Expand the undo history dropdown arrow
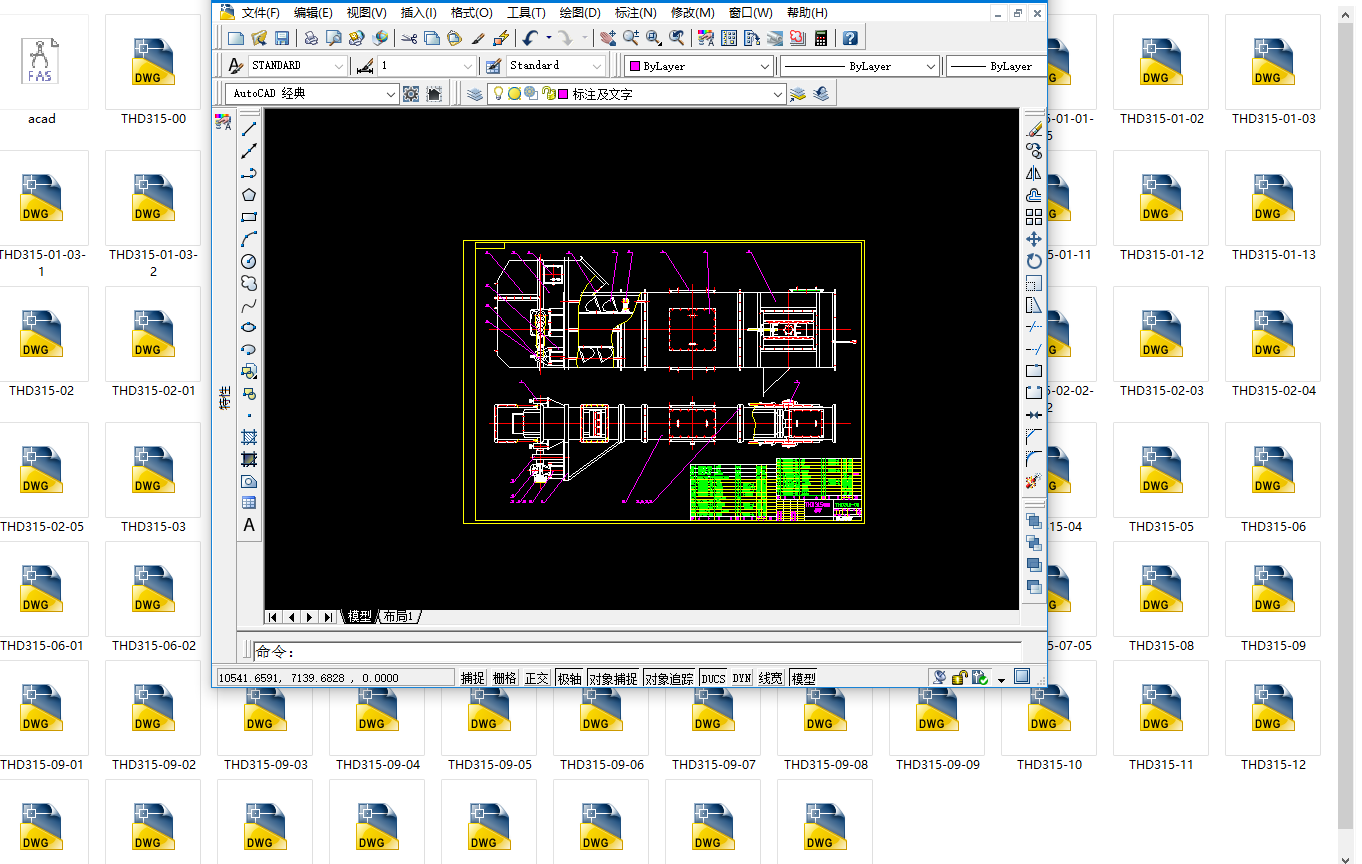This screenshot has width=1362, height=864. pyautogui.click(x=548, y=38)
